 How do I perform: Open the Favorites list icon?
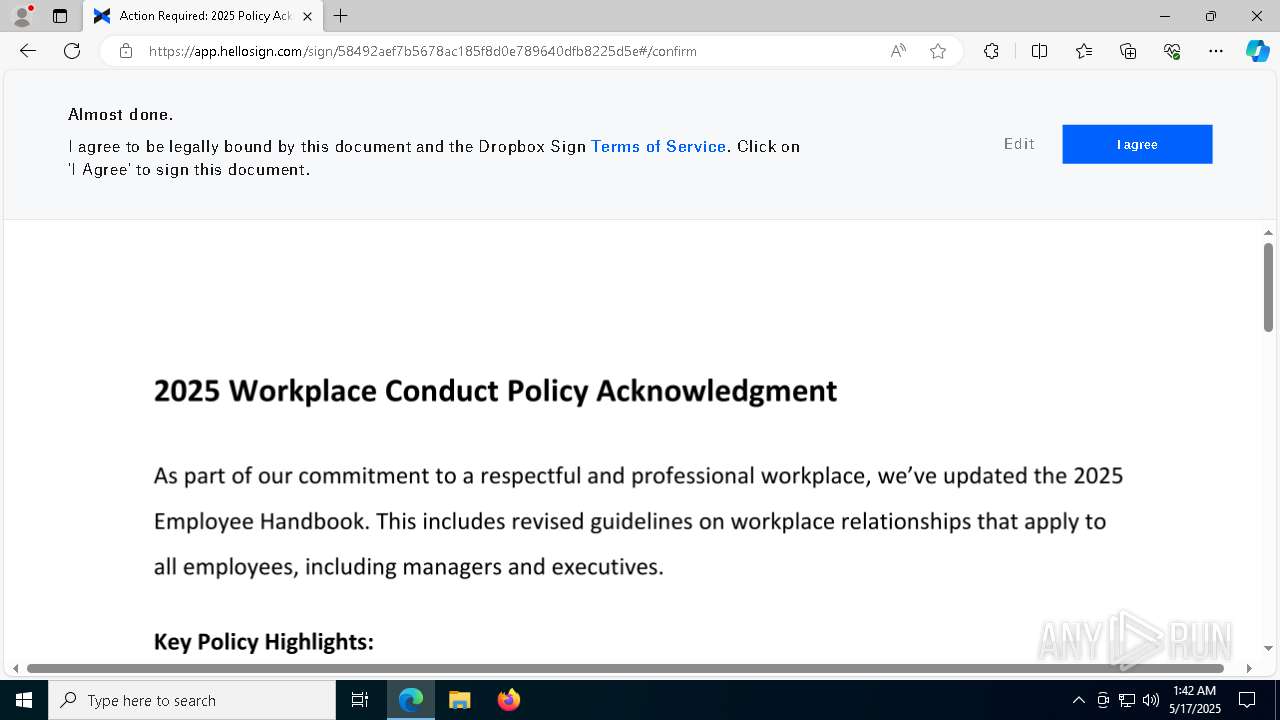pos(1084,51)
